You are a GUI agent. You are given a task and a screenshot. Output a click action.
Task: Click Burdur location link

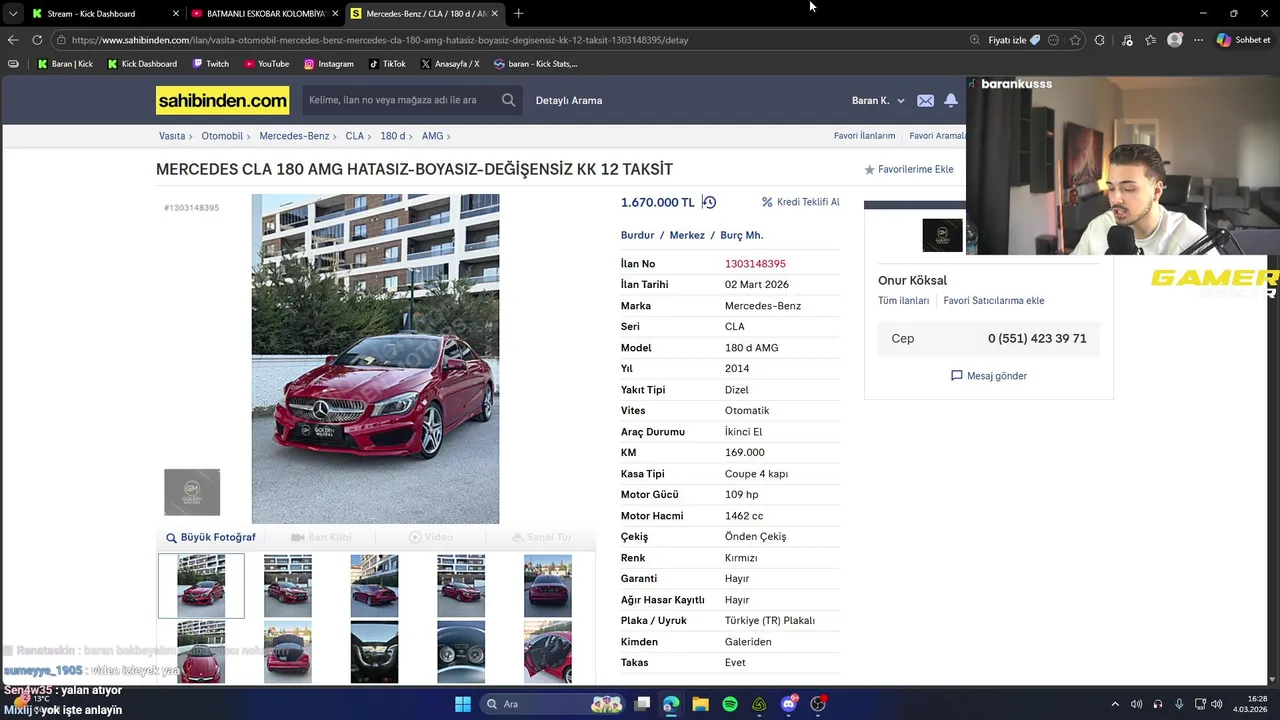[637, 235]
